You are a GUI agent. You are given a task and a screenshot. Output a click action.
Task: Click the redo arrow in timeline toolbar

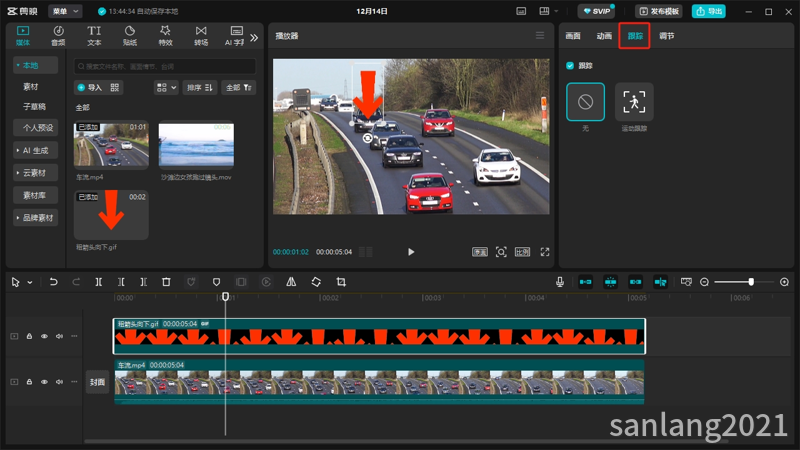point(76,282)
